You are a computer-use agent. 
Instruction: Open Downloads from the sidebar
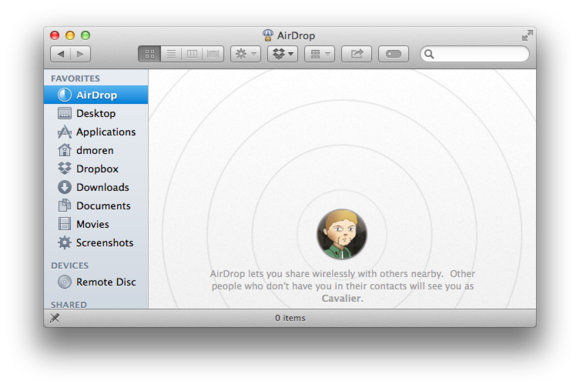96,188
